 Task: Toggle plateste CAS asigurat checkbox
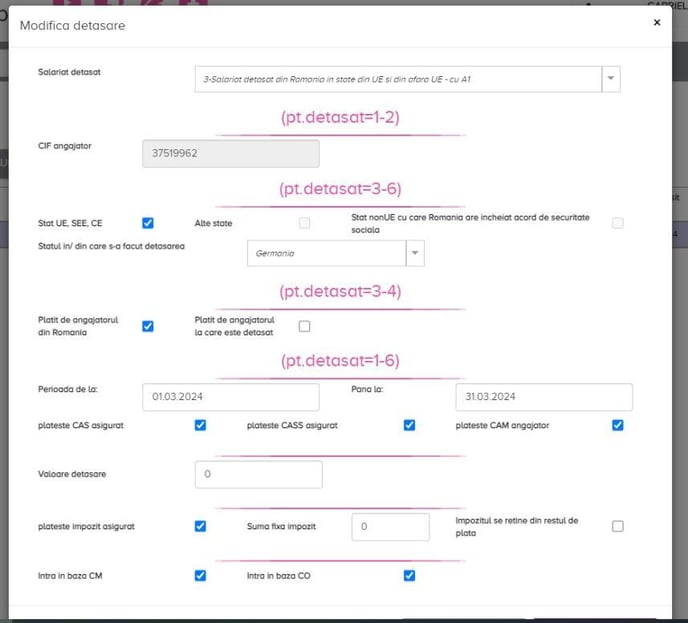[x=200, y=425]
